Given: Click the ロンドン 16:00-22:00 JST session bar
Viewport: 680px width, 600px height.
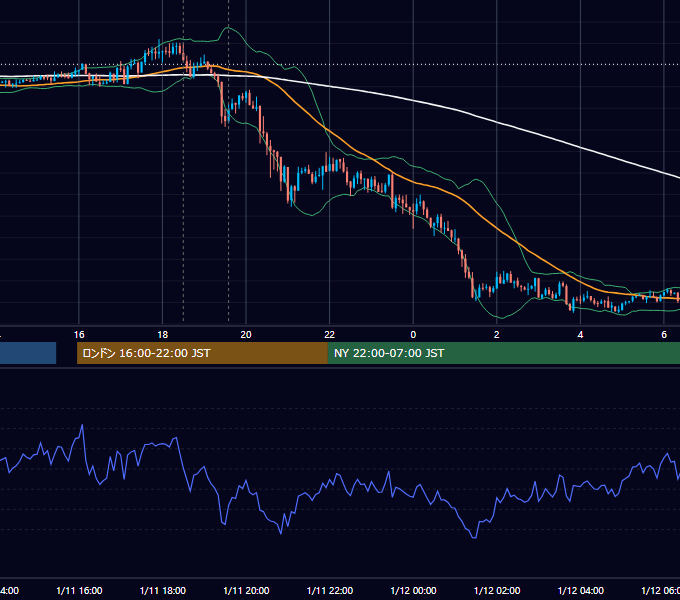Looking at the screenshot, I should click(202, 353).
